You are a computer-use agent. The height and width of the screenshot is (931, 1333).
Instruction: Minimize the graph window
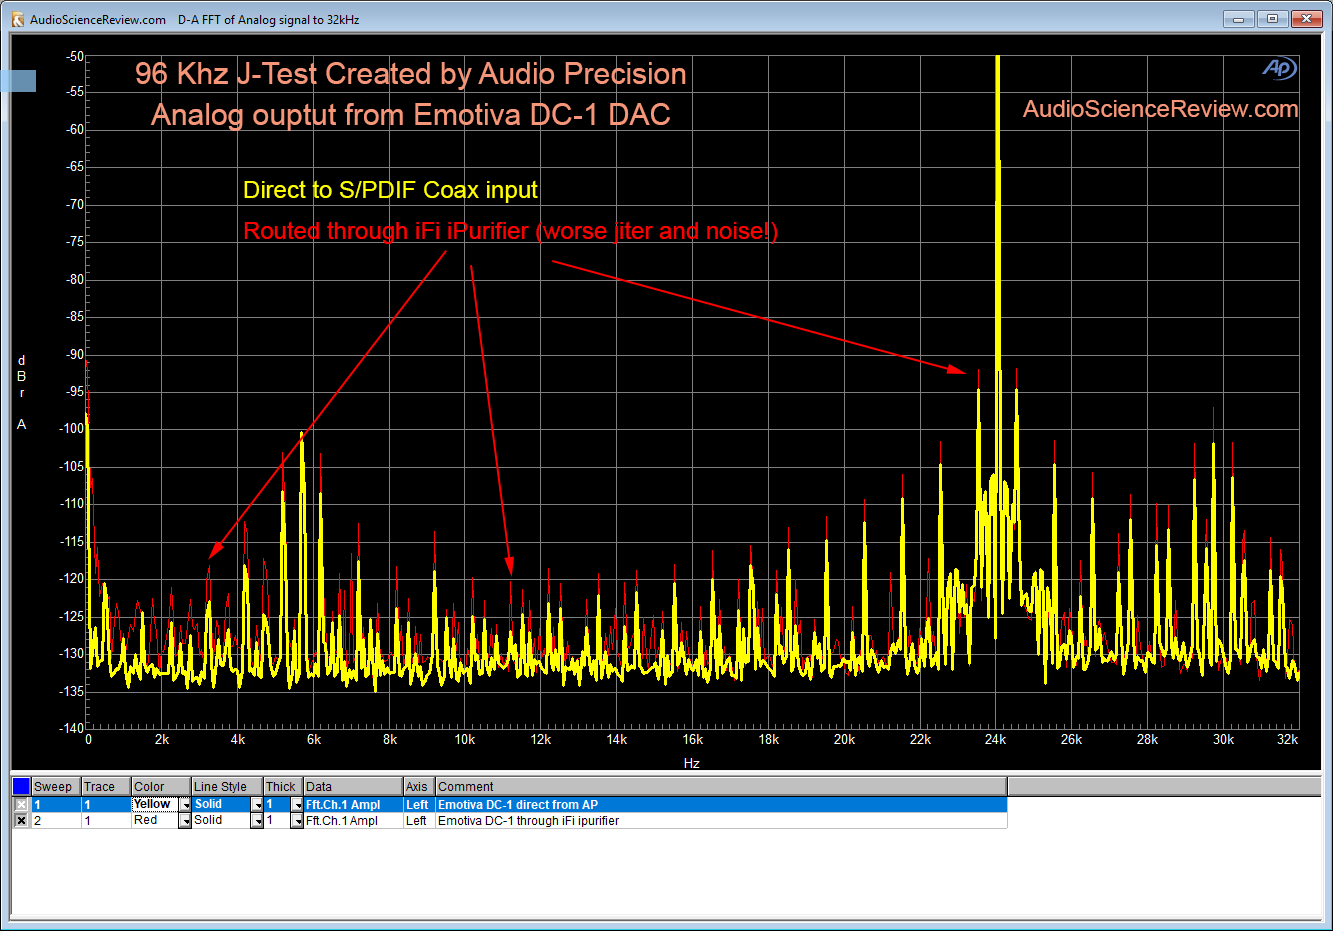(x=1238, y=19)
